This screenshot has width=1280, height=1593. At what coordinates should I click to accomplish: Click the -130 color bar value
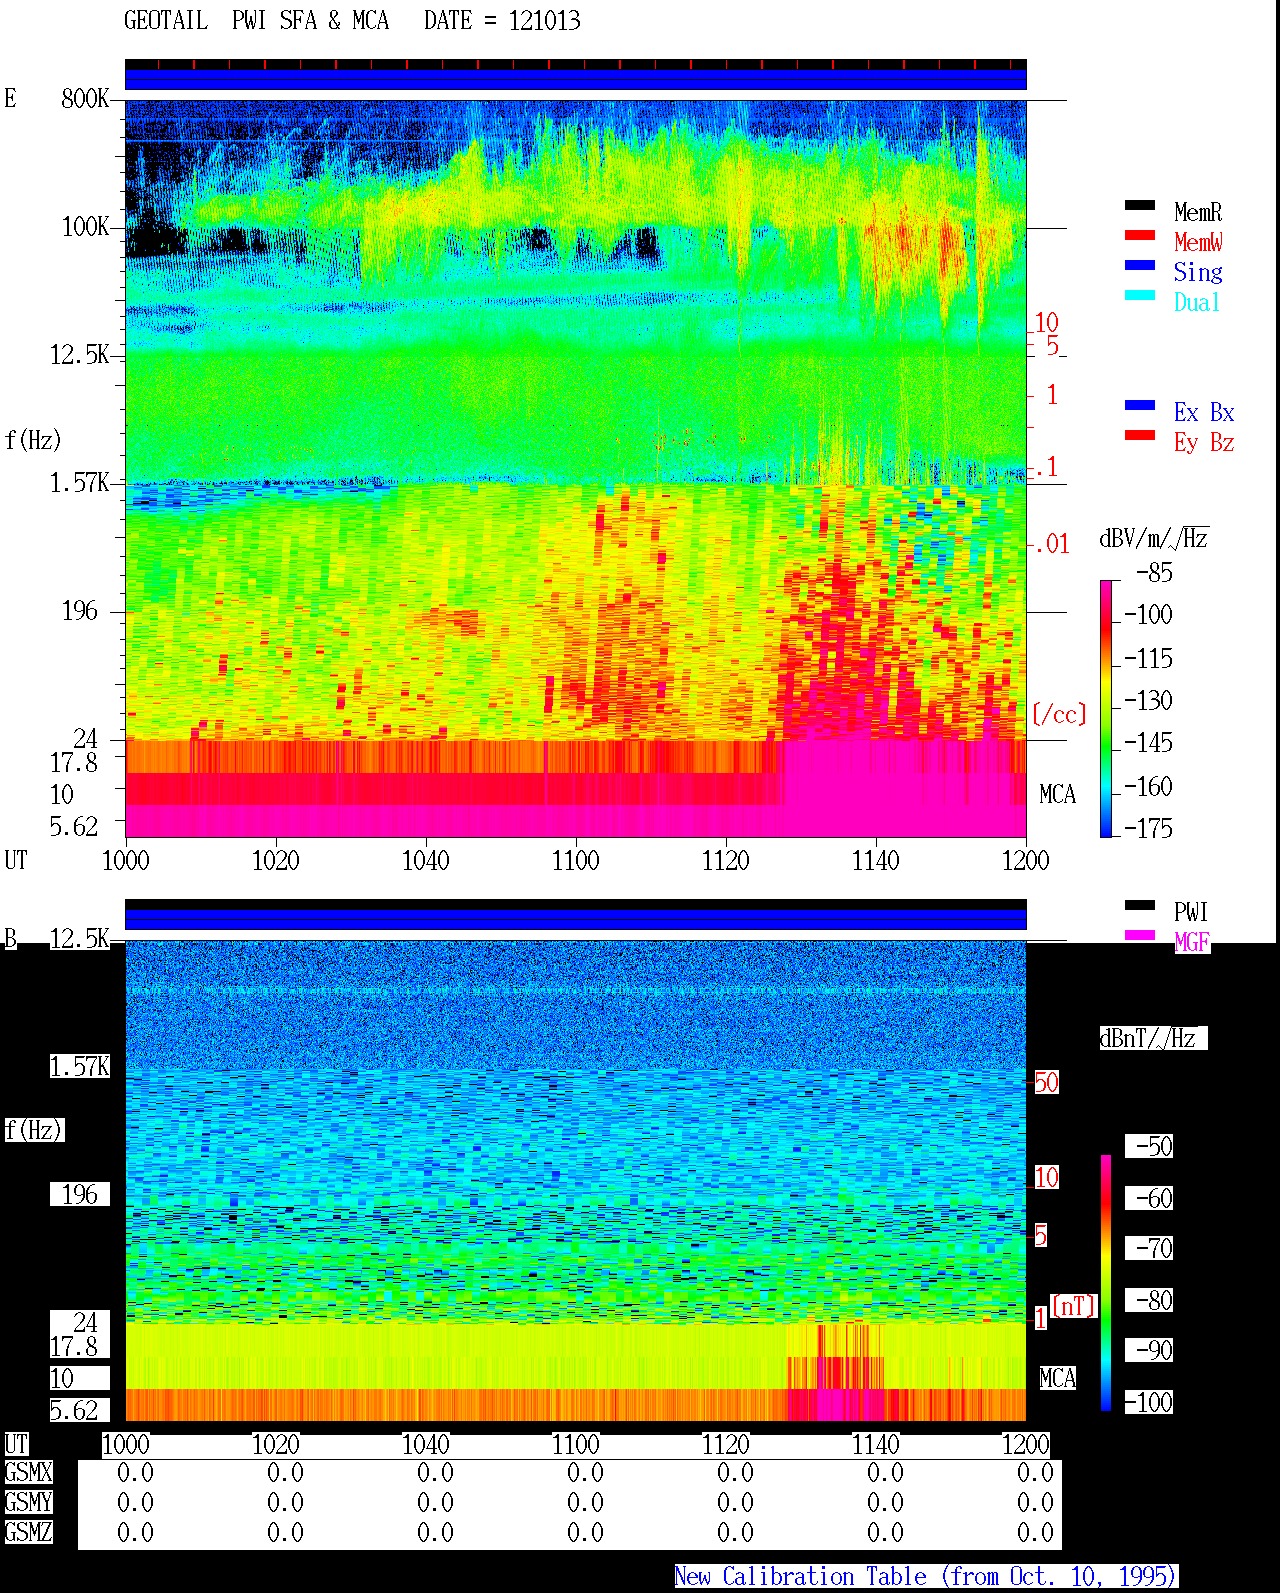click(x=1148, y=701)
